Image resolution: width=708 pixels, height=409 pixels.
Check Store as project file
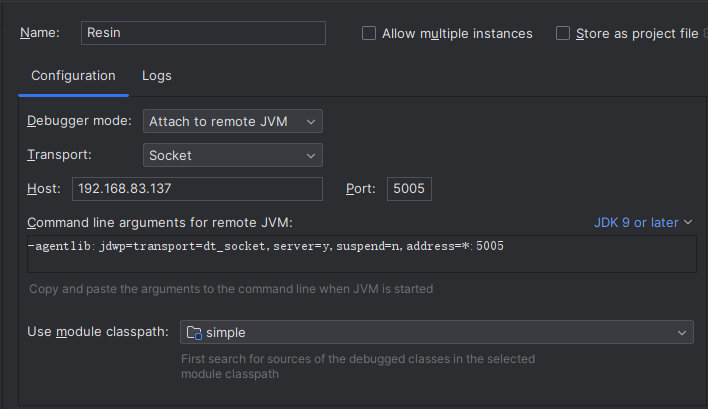tap(563, 33)
